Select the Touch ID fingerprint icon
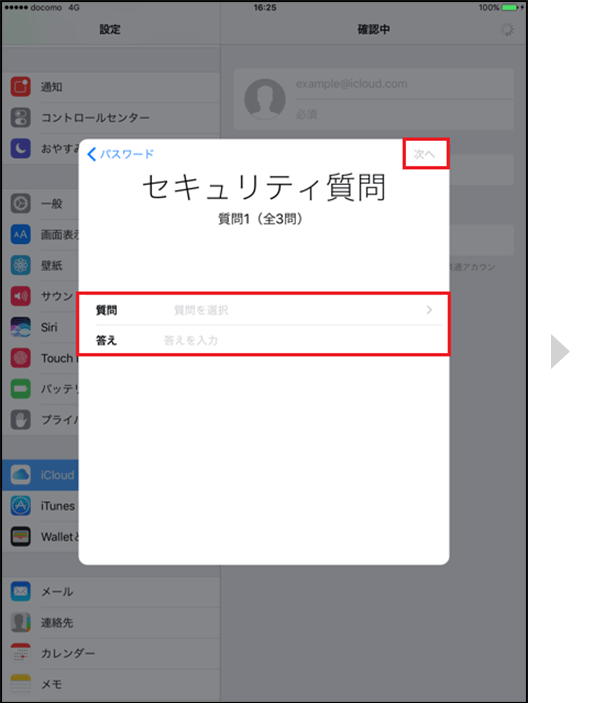The image size is (596, 703). 21,358
